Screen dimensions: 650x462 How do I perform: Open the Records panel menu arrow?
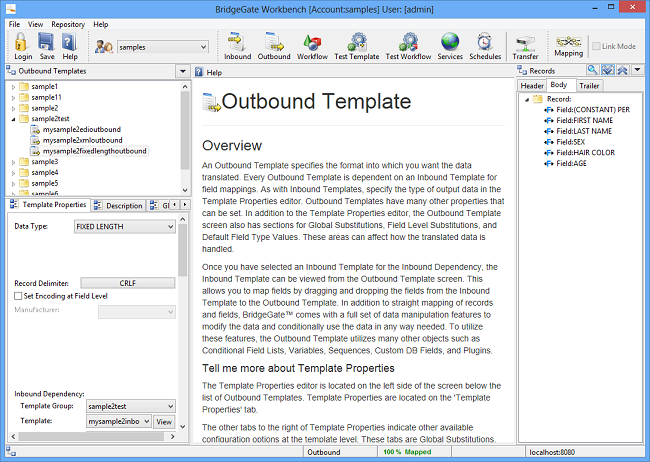[638, 70]
